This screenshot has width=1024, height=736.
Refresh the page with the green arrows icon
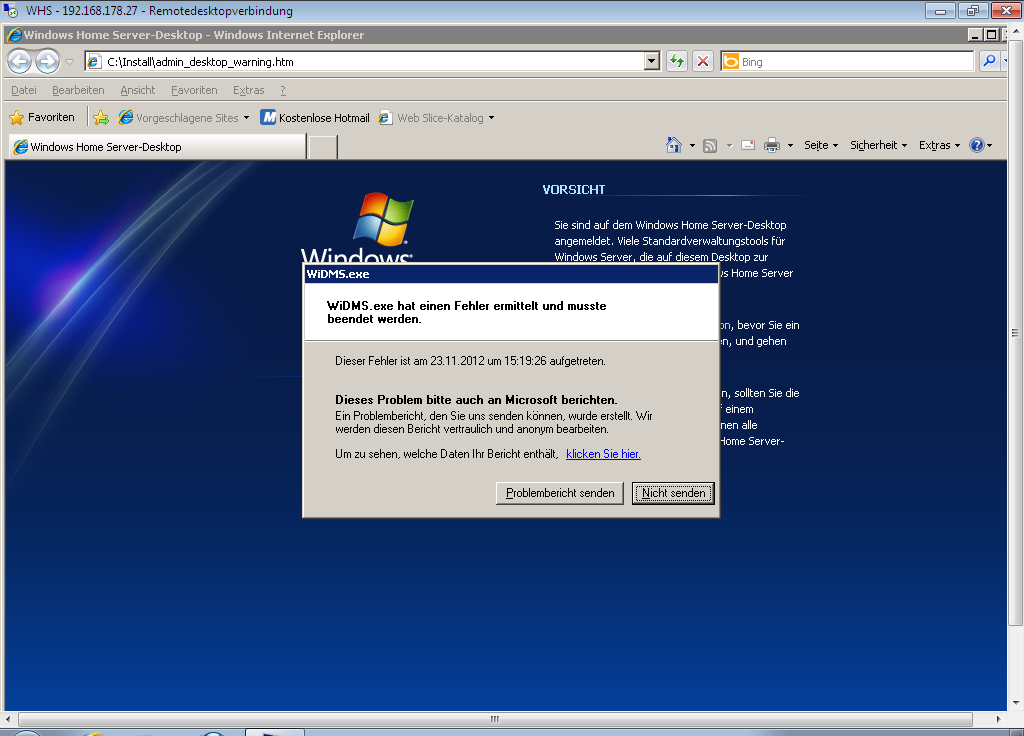tap(677, 62)
